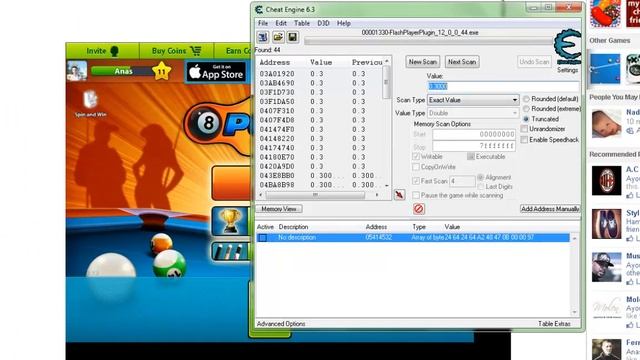Open Spin and Win in the game

pyautogui.click(x=91, y=104)
